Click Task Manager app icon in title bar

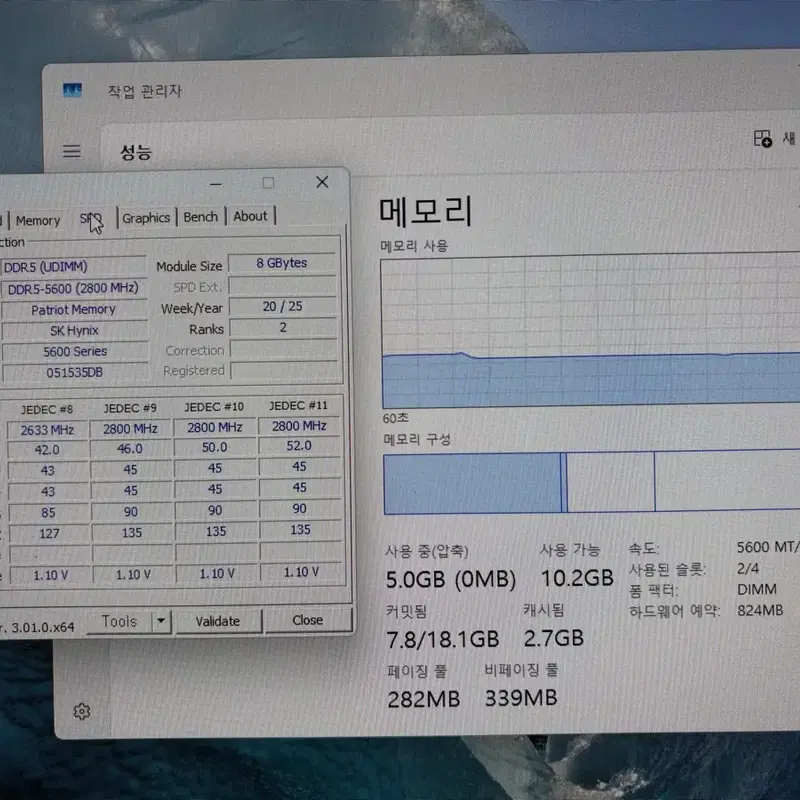coord(72,90)
